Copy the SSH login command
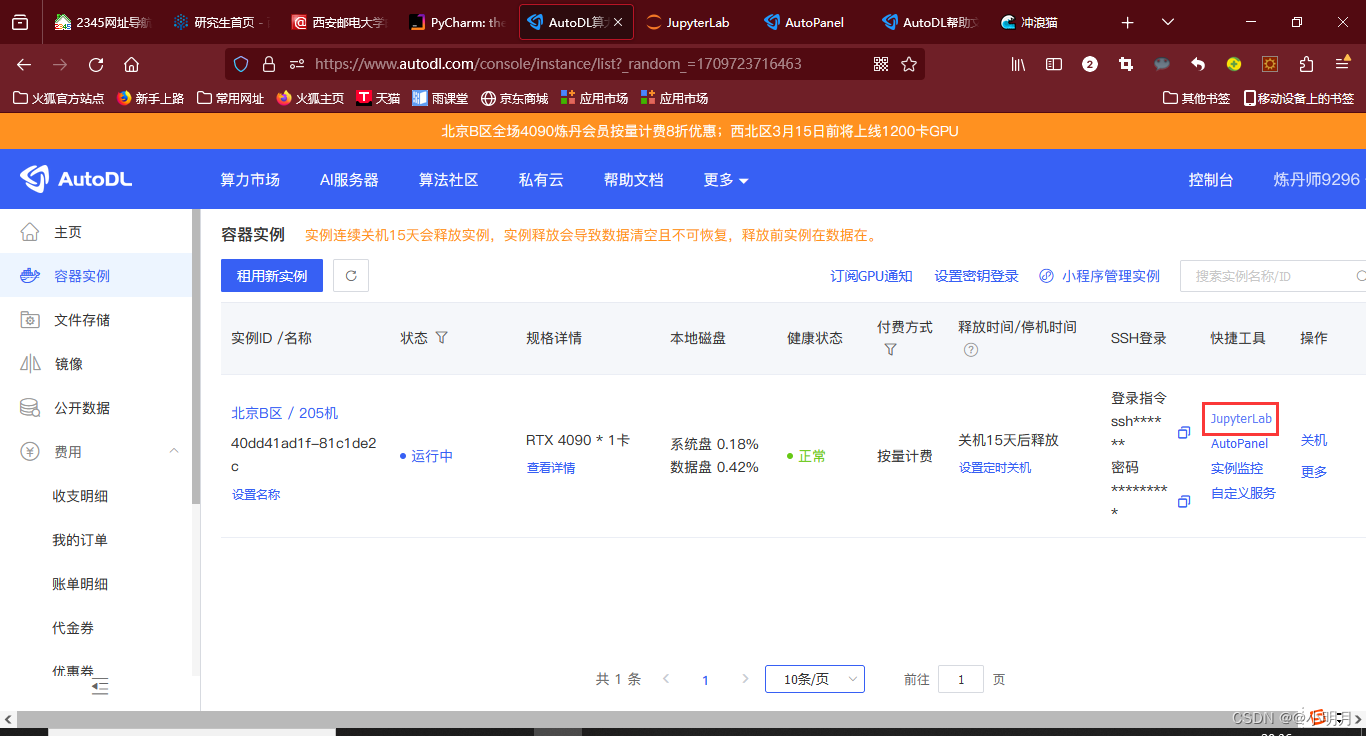The height and width of the screenshot is (736, 1366). click(1184, 433)
